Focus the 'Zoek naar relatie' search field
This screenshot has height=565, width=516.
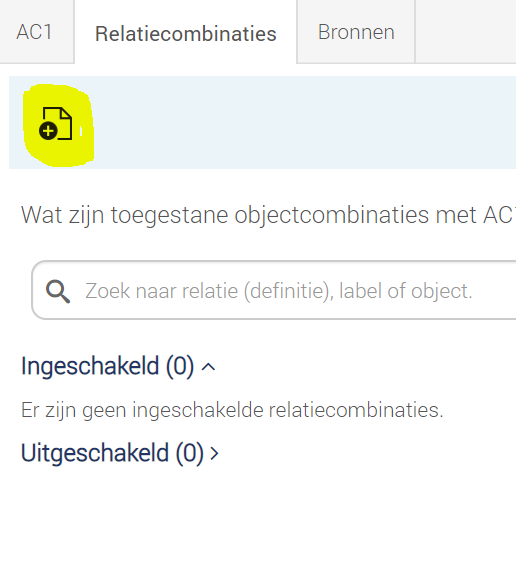tap(274, 290)
